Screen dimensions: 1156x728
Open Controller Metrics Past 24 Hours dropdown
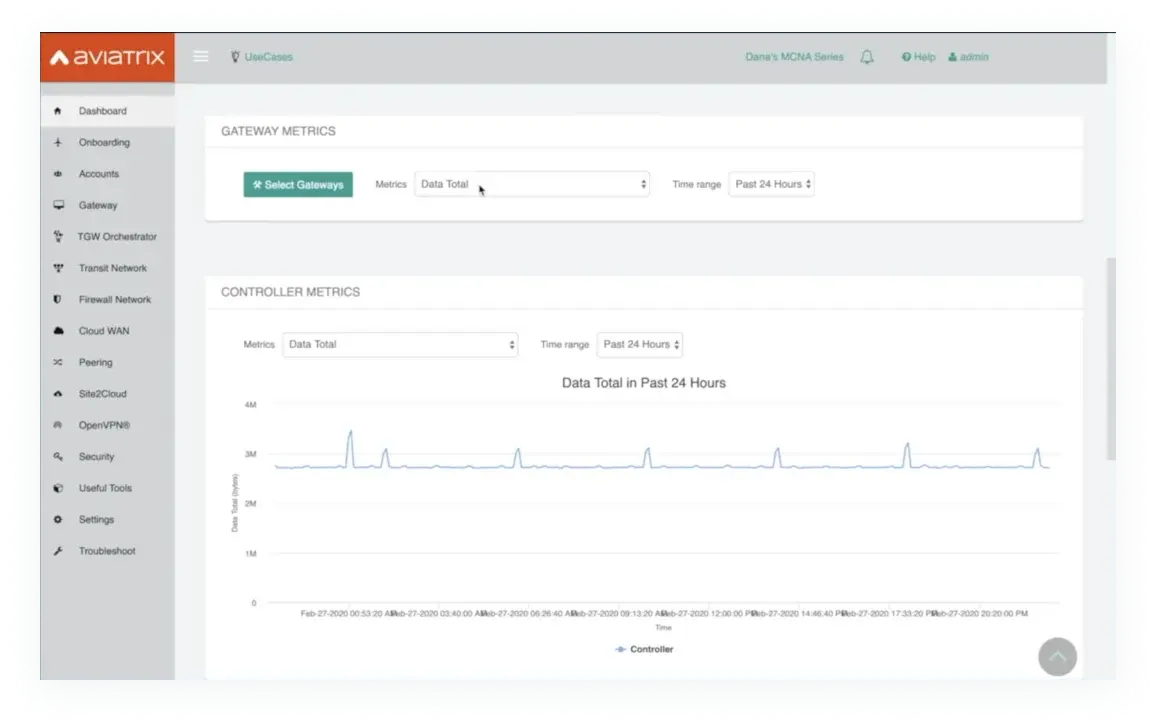coord(639,344)
